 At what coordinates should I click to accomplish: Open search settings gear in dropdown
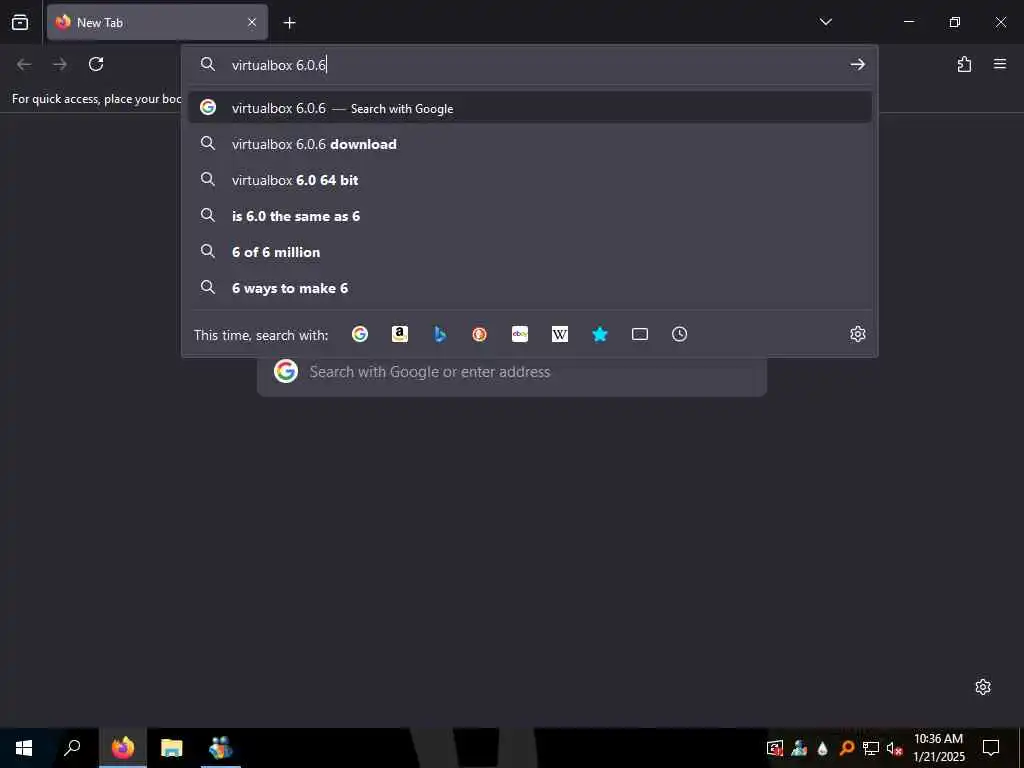coord(857,334)
